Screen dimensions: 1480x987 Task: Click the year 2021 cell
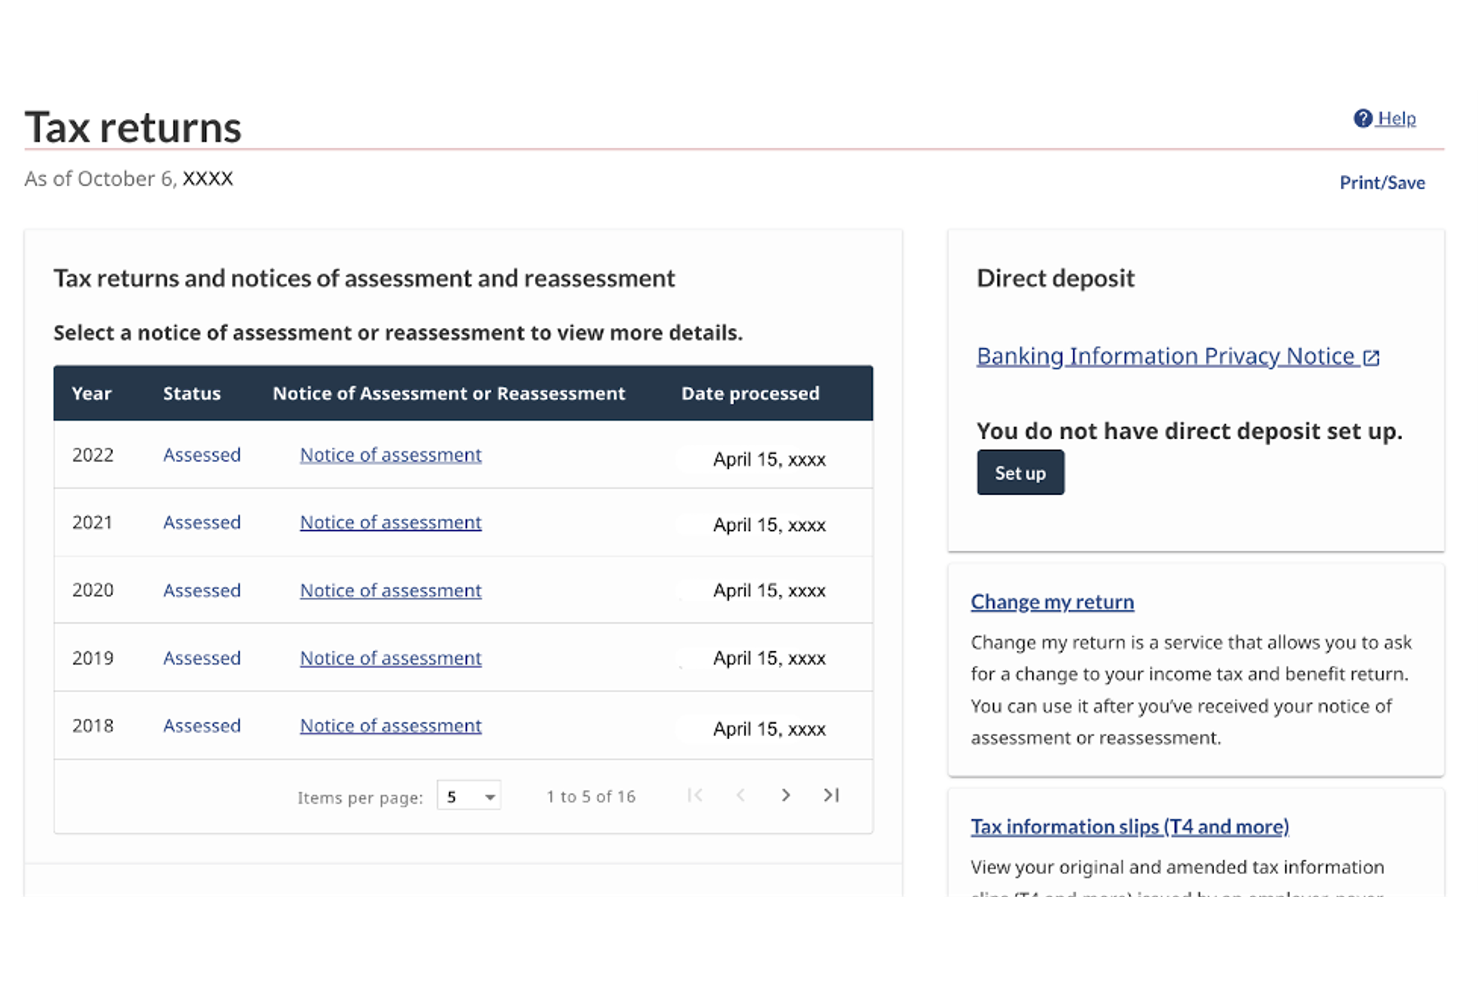pos(93,523)
